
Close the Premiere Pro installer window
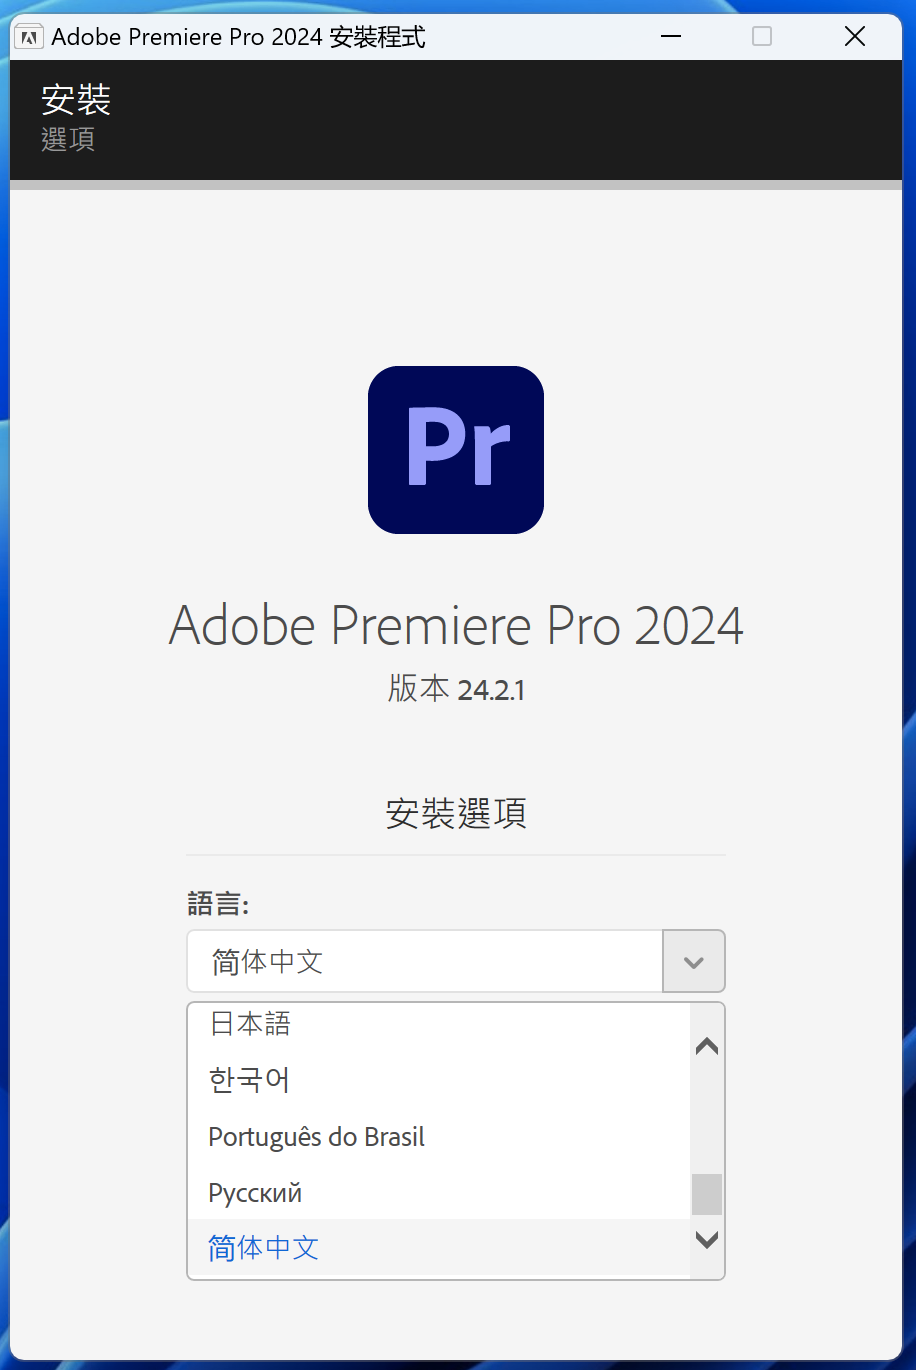(x=854, y=37)
